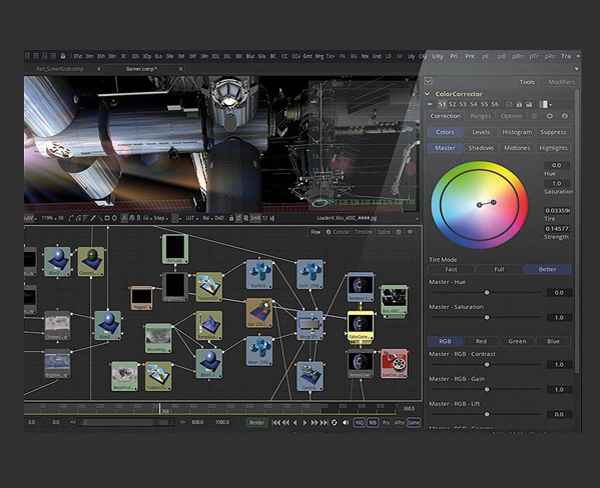Add a CC color corrector from the toolbar

284,56
